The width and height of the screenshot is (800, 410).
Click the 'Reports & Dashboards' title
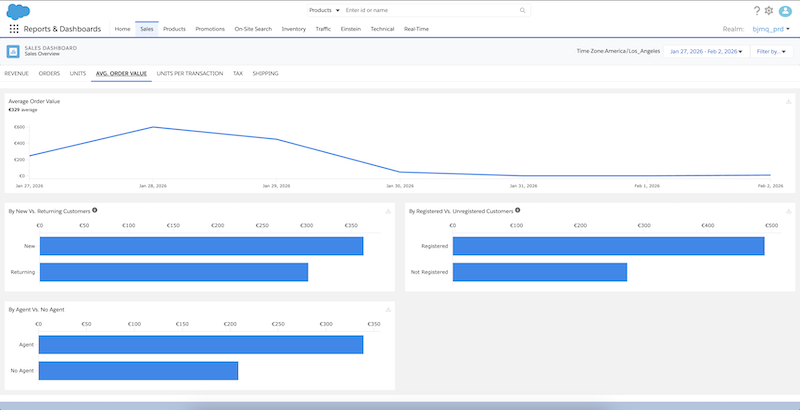[x=62, y=29]
